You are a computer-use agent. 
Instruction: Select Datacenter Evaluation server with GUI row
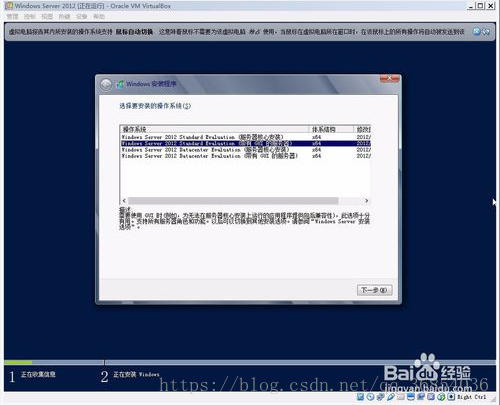point(246,156)
